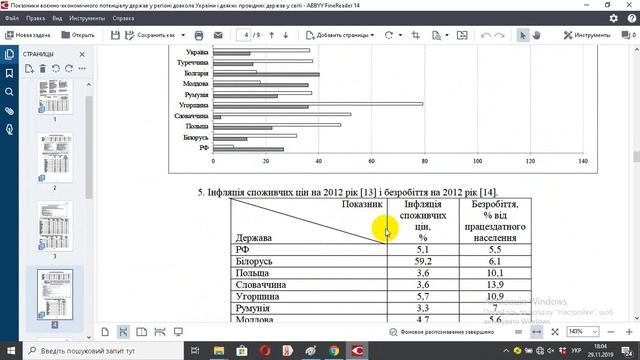Open the comments panel icon
Viewport: 640px width, 360px height.
628,36
